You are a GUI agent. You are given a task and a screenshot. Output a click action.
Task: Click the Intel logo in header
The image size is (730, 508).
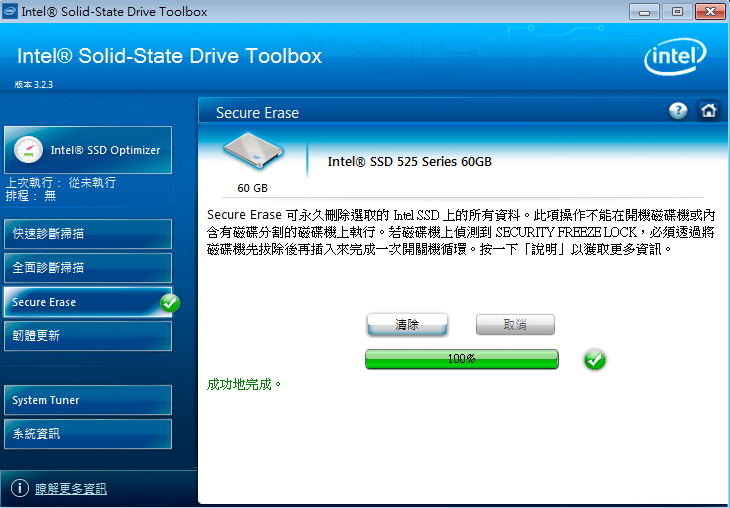tap(675, 57)
